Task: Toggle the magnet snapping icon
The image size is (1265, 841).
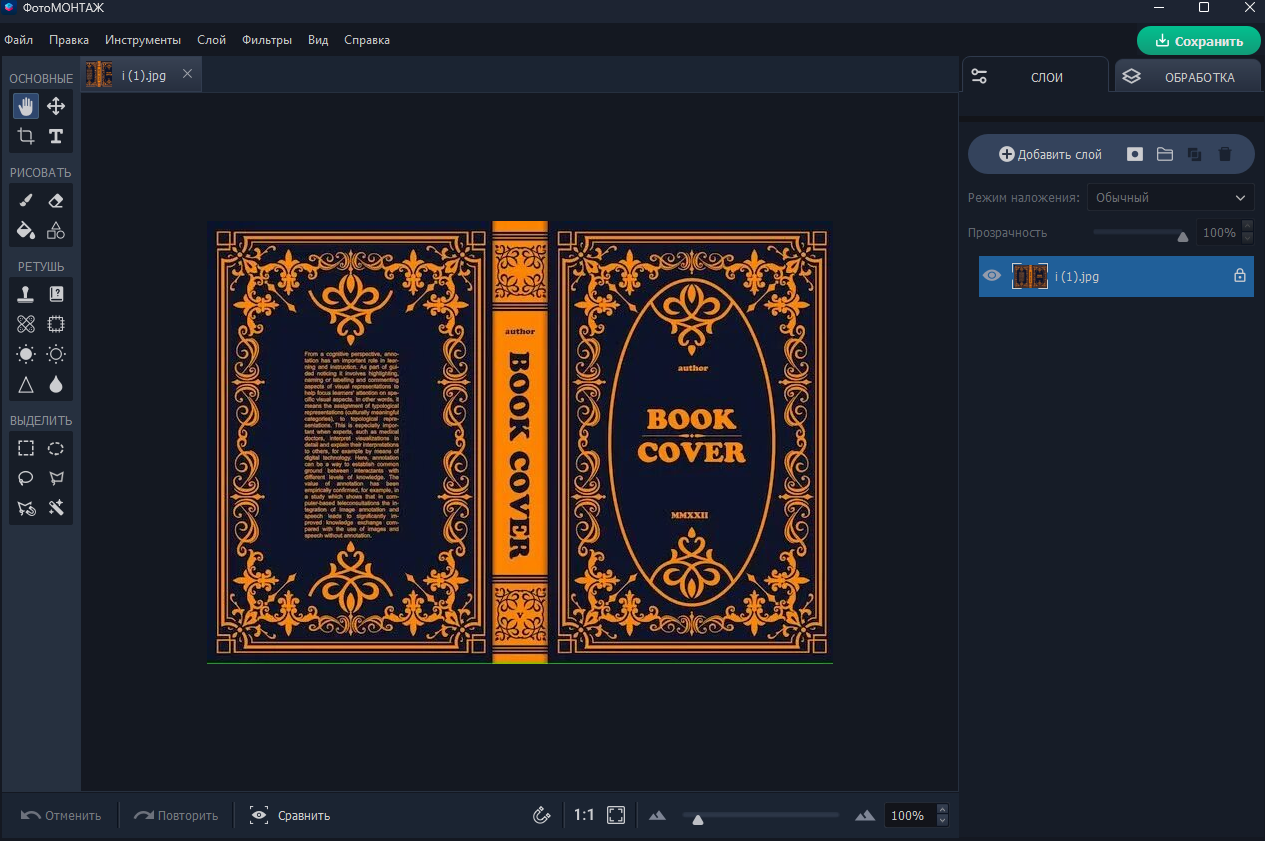Action: [542, 815]
